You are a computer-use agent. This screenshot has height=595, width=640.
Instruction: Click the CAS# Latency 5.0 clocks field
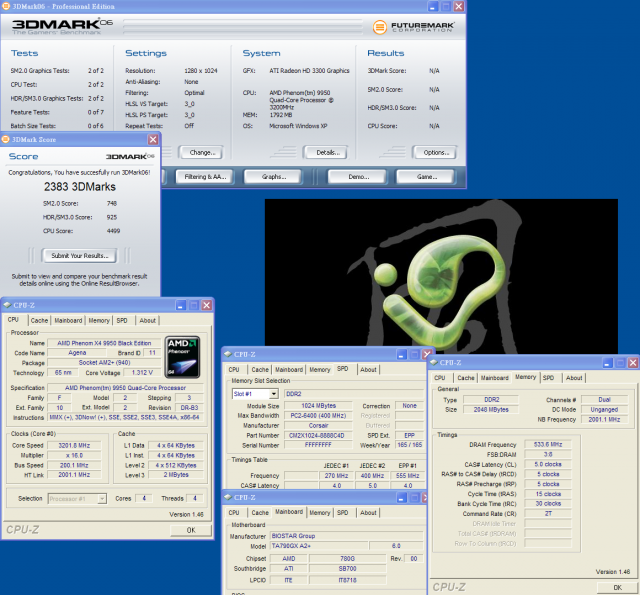[548, 464]
